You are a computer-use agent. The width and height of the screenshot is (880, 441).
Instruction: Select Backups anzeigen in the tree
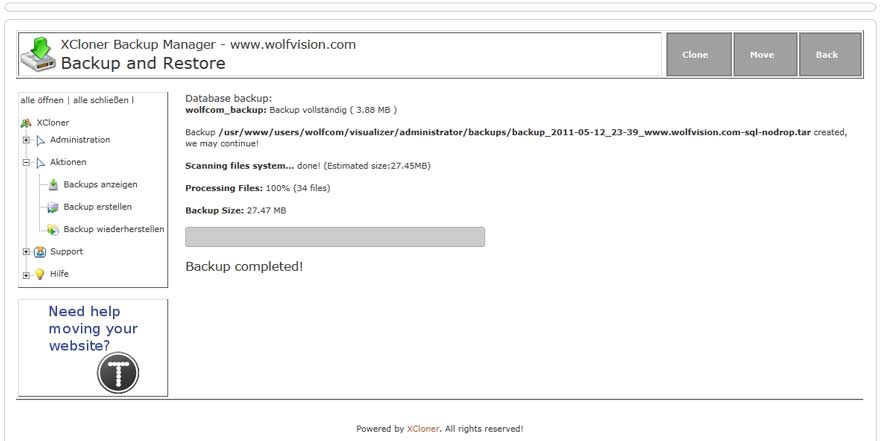[100, 185]
